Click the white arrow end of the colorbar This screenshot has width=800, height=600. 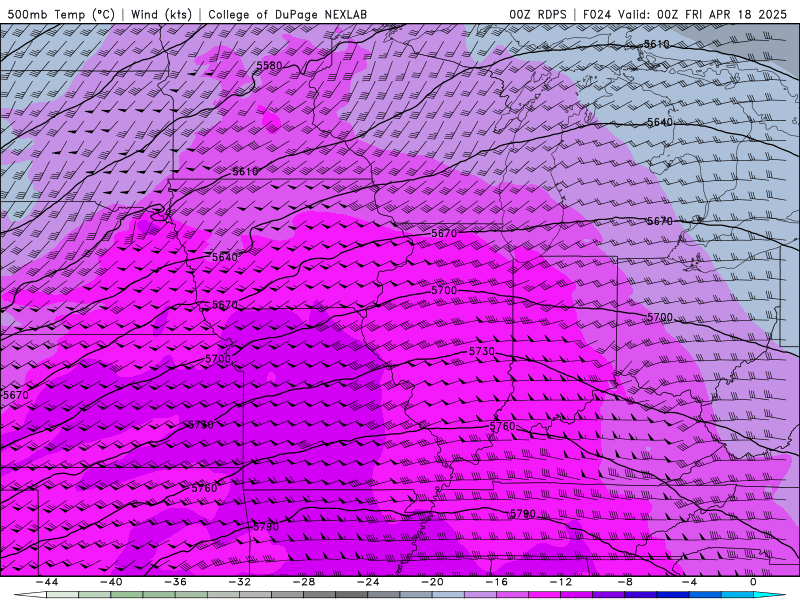coord(30,595)
